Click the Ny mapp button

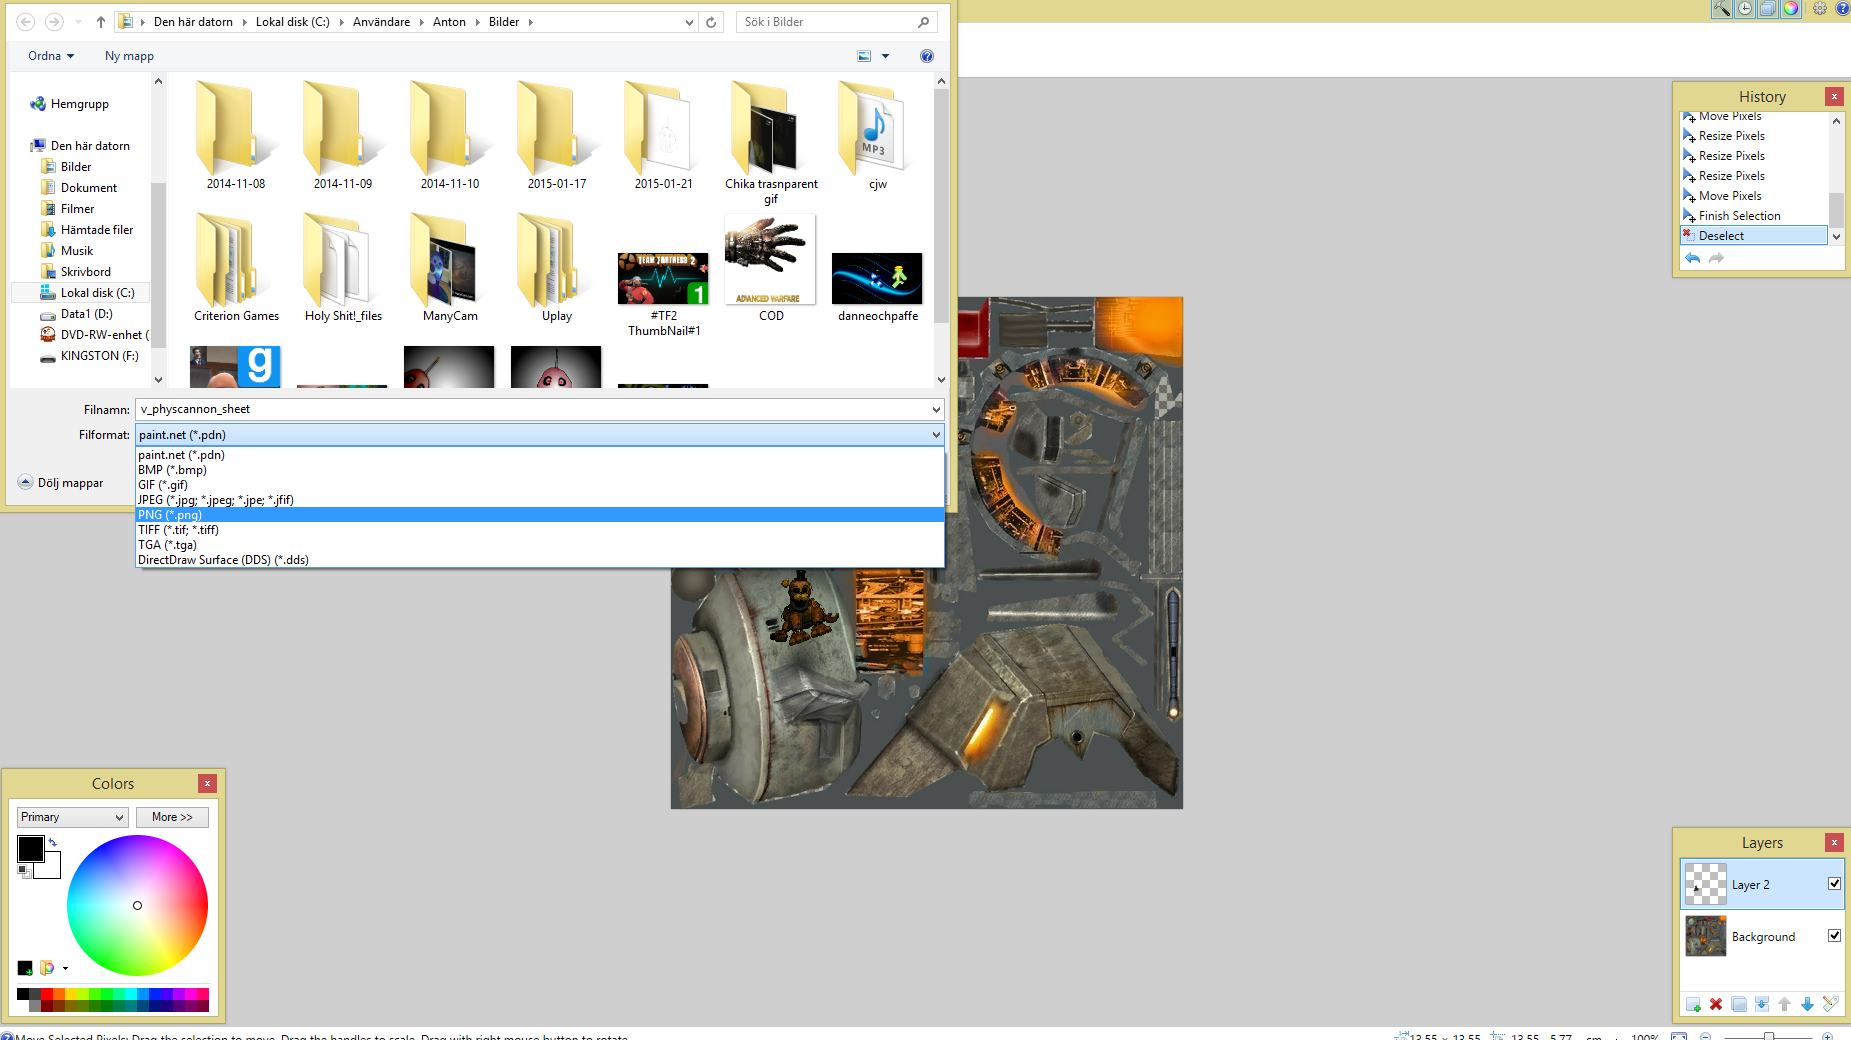(x=129, y=56)
